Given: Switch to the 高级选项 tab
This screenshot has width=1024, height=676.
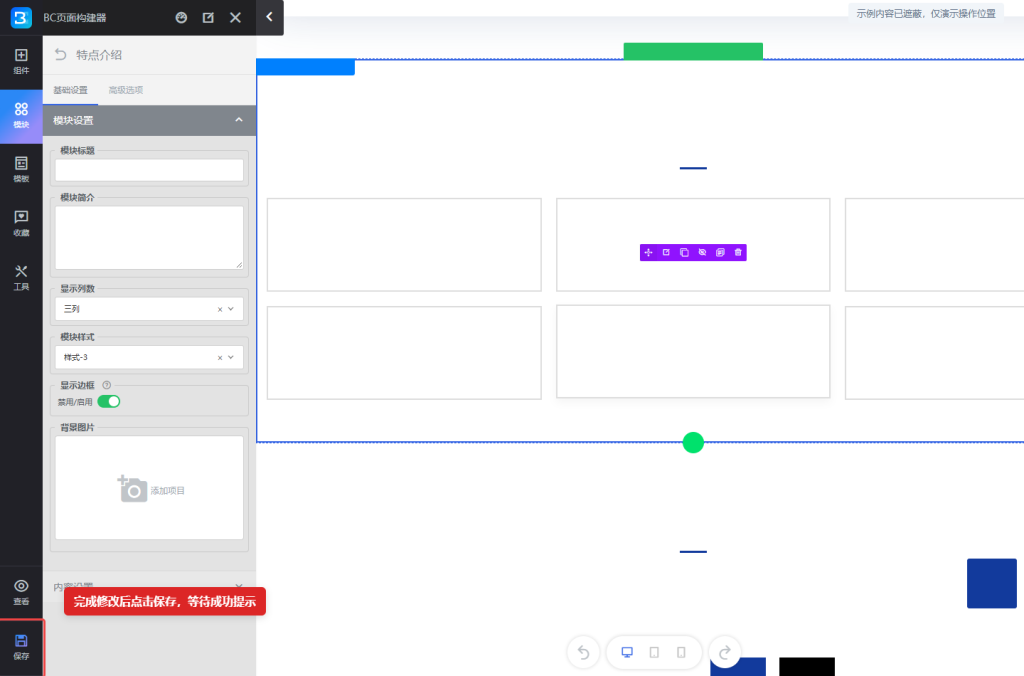Looking at the screenshot, I should pyautogui.click(x=125, y=90).
